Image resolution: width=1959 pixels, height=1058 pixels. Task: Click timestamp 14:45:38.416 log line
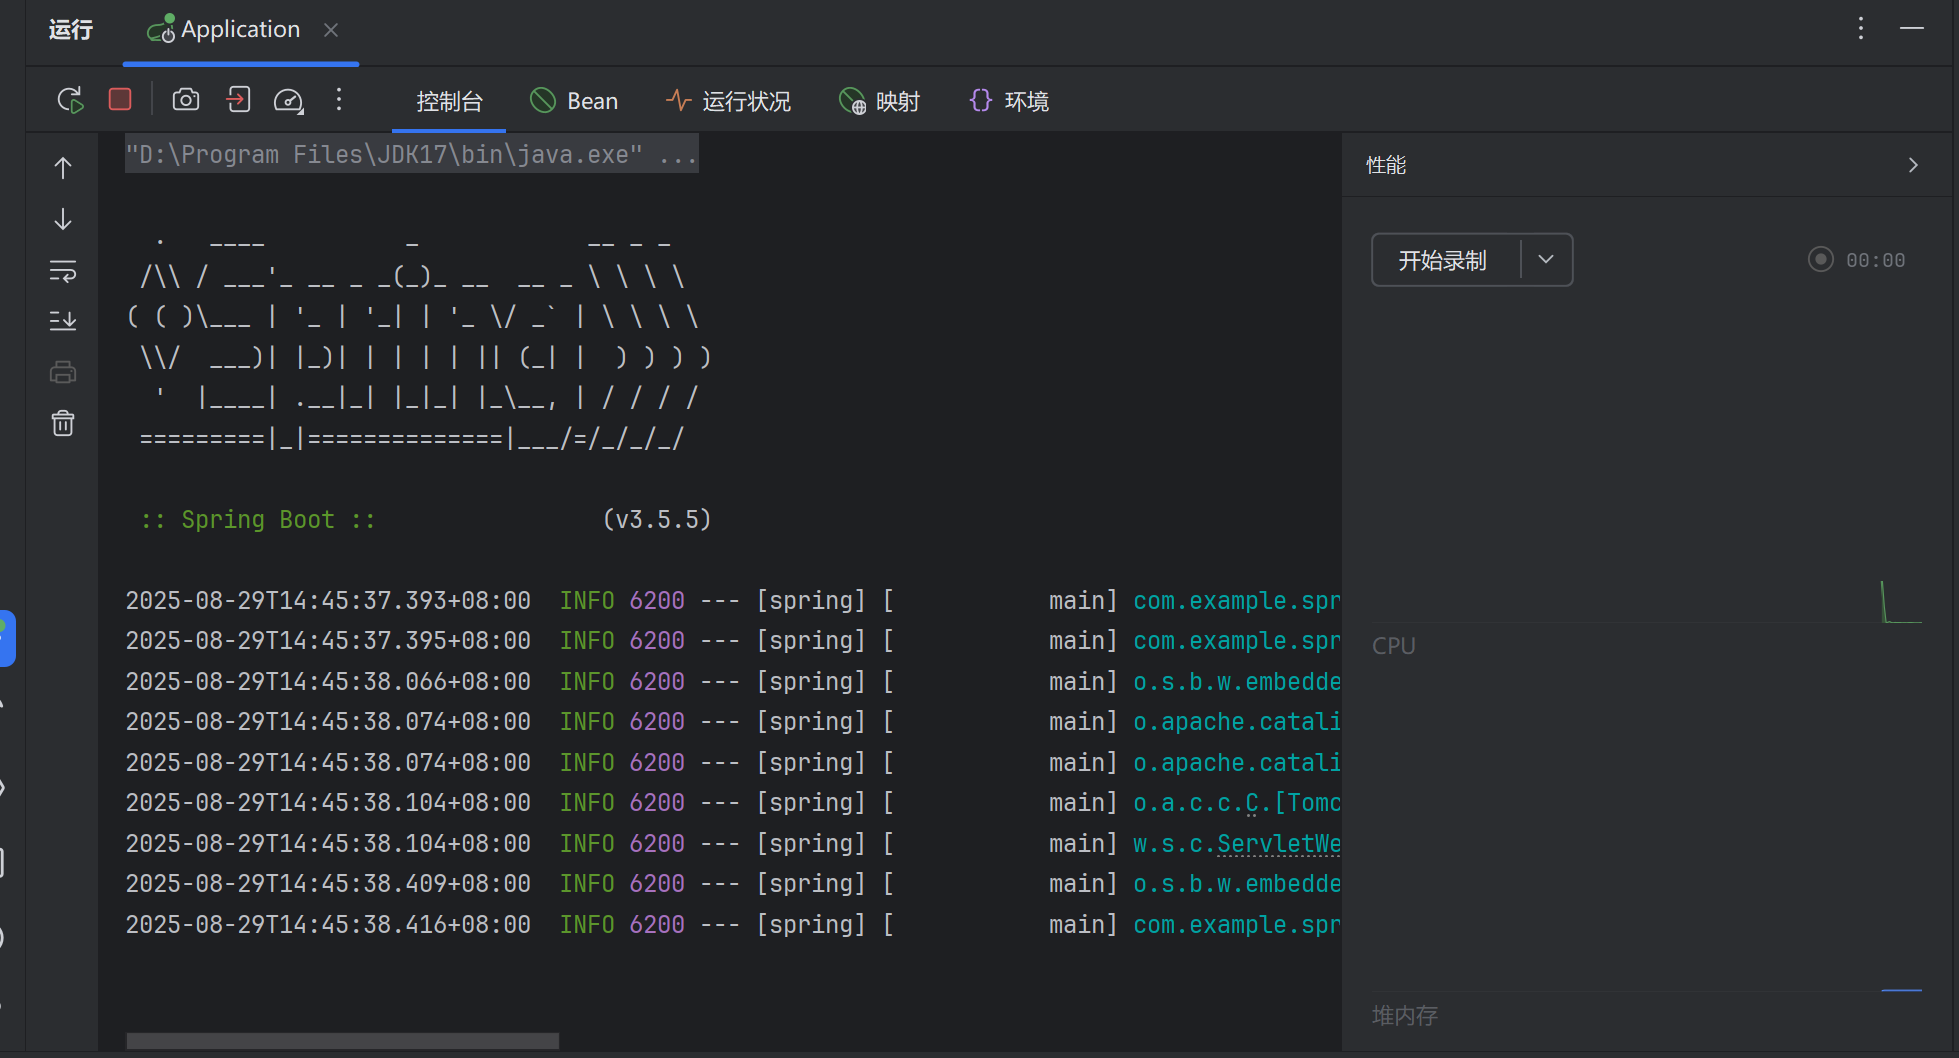(328, 925)
